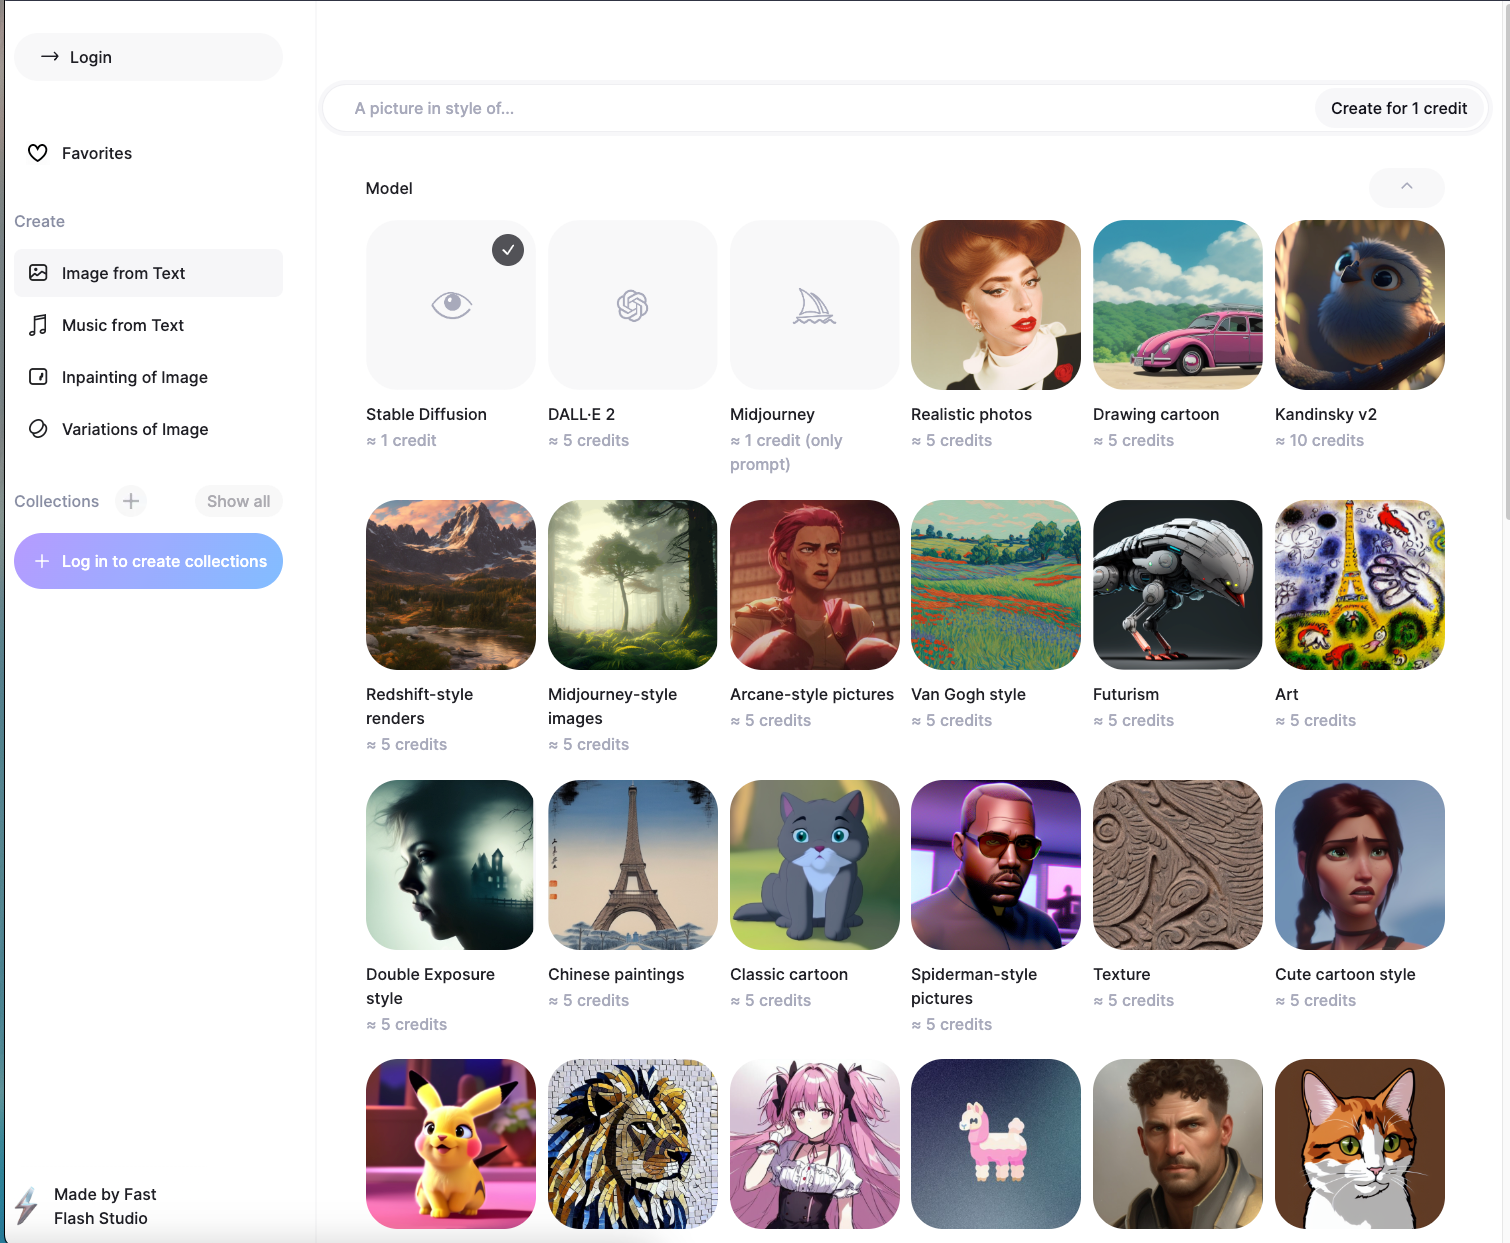Image resolution: width=1510 pixels, height=1243 pixels.
Task: Add a collection with the plus icon
Action: tap(131, 501)
